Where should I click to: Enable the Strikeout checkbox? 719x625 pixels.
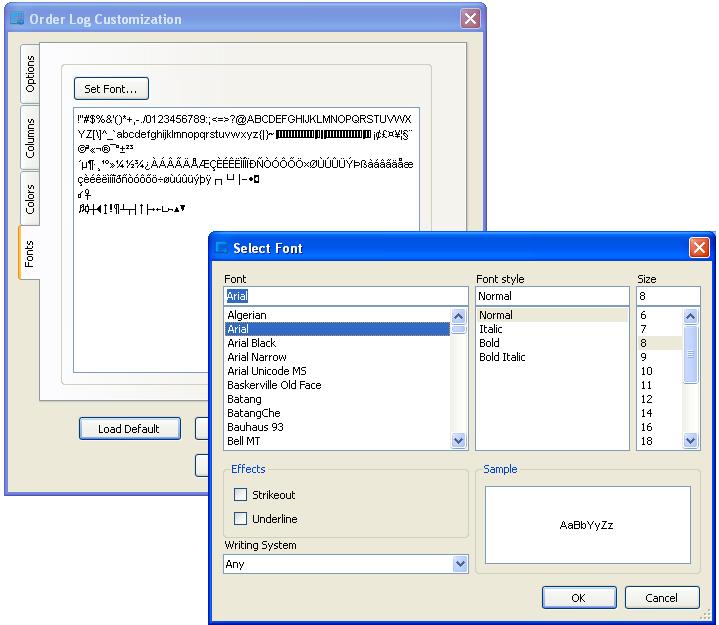[240, 495]
